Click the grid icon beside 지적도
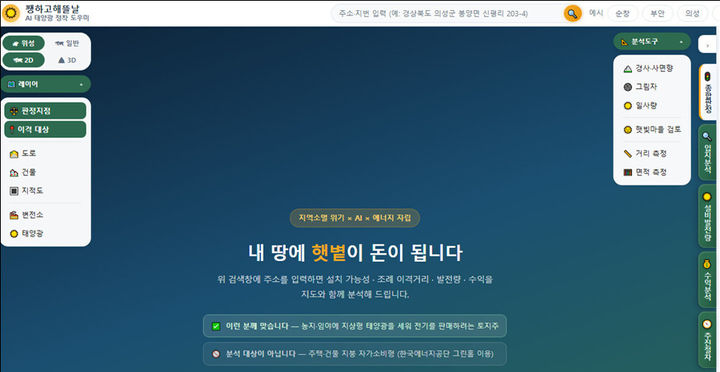 pos(14,191)
